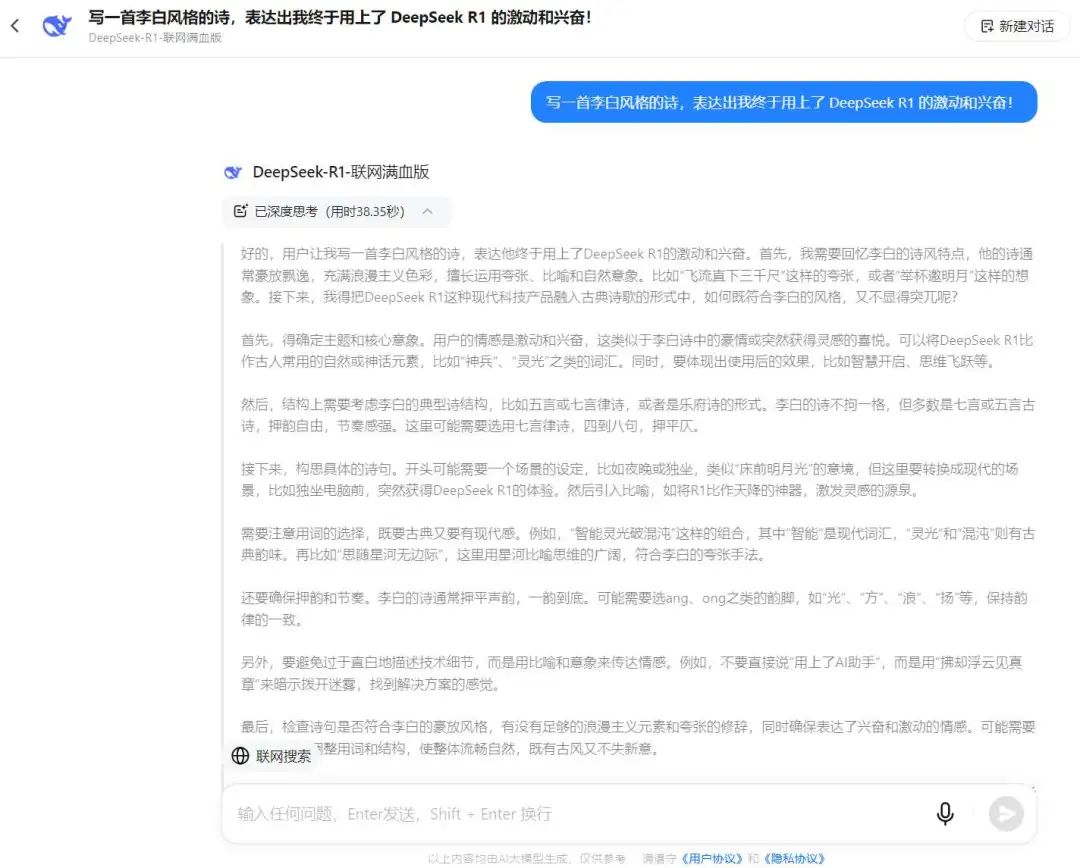Click the deep-thinking icon before 已深度思考

[x=239, y=212]
